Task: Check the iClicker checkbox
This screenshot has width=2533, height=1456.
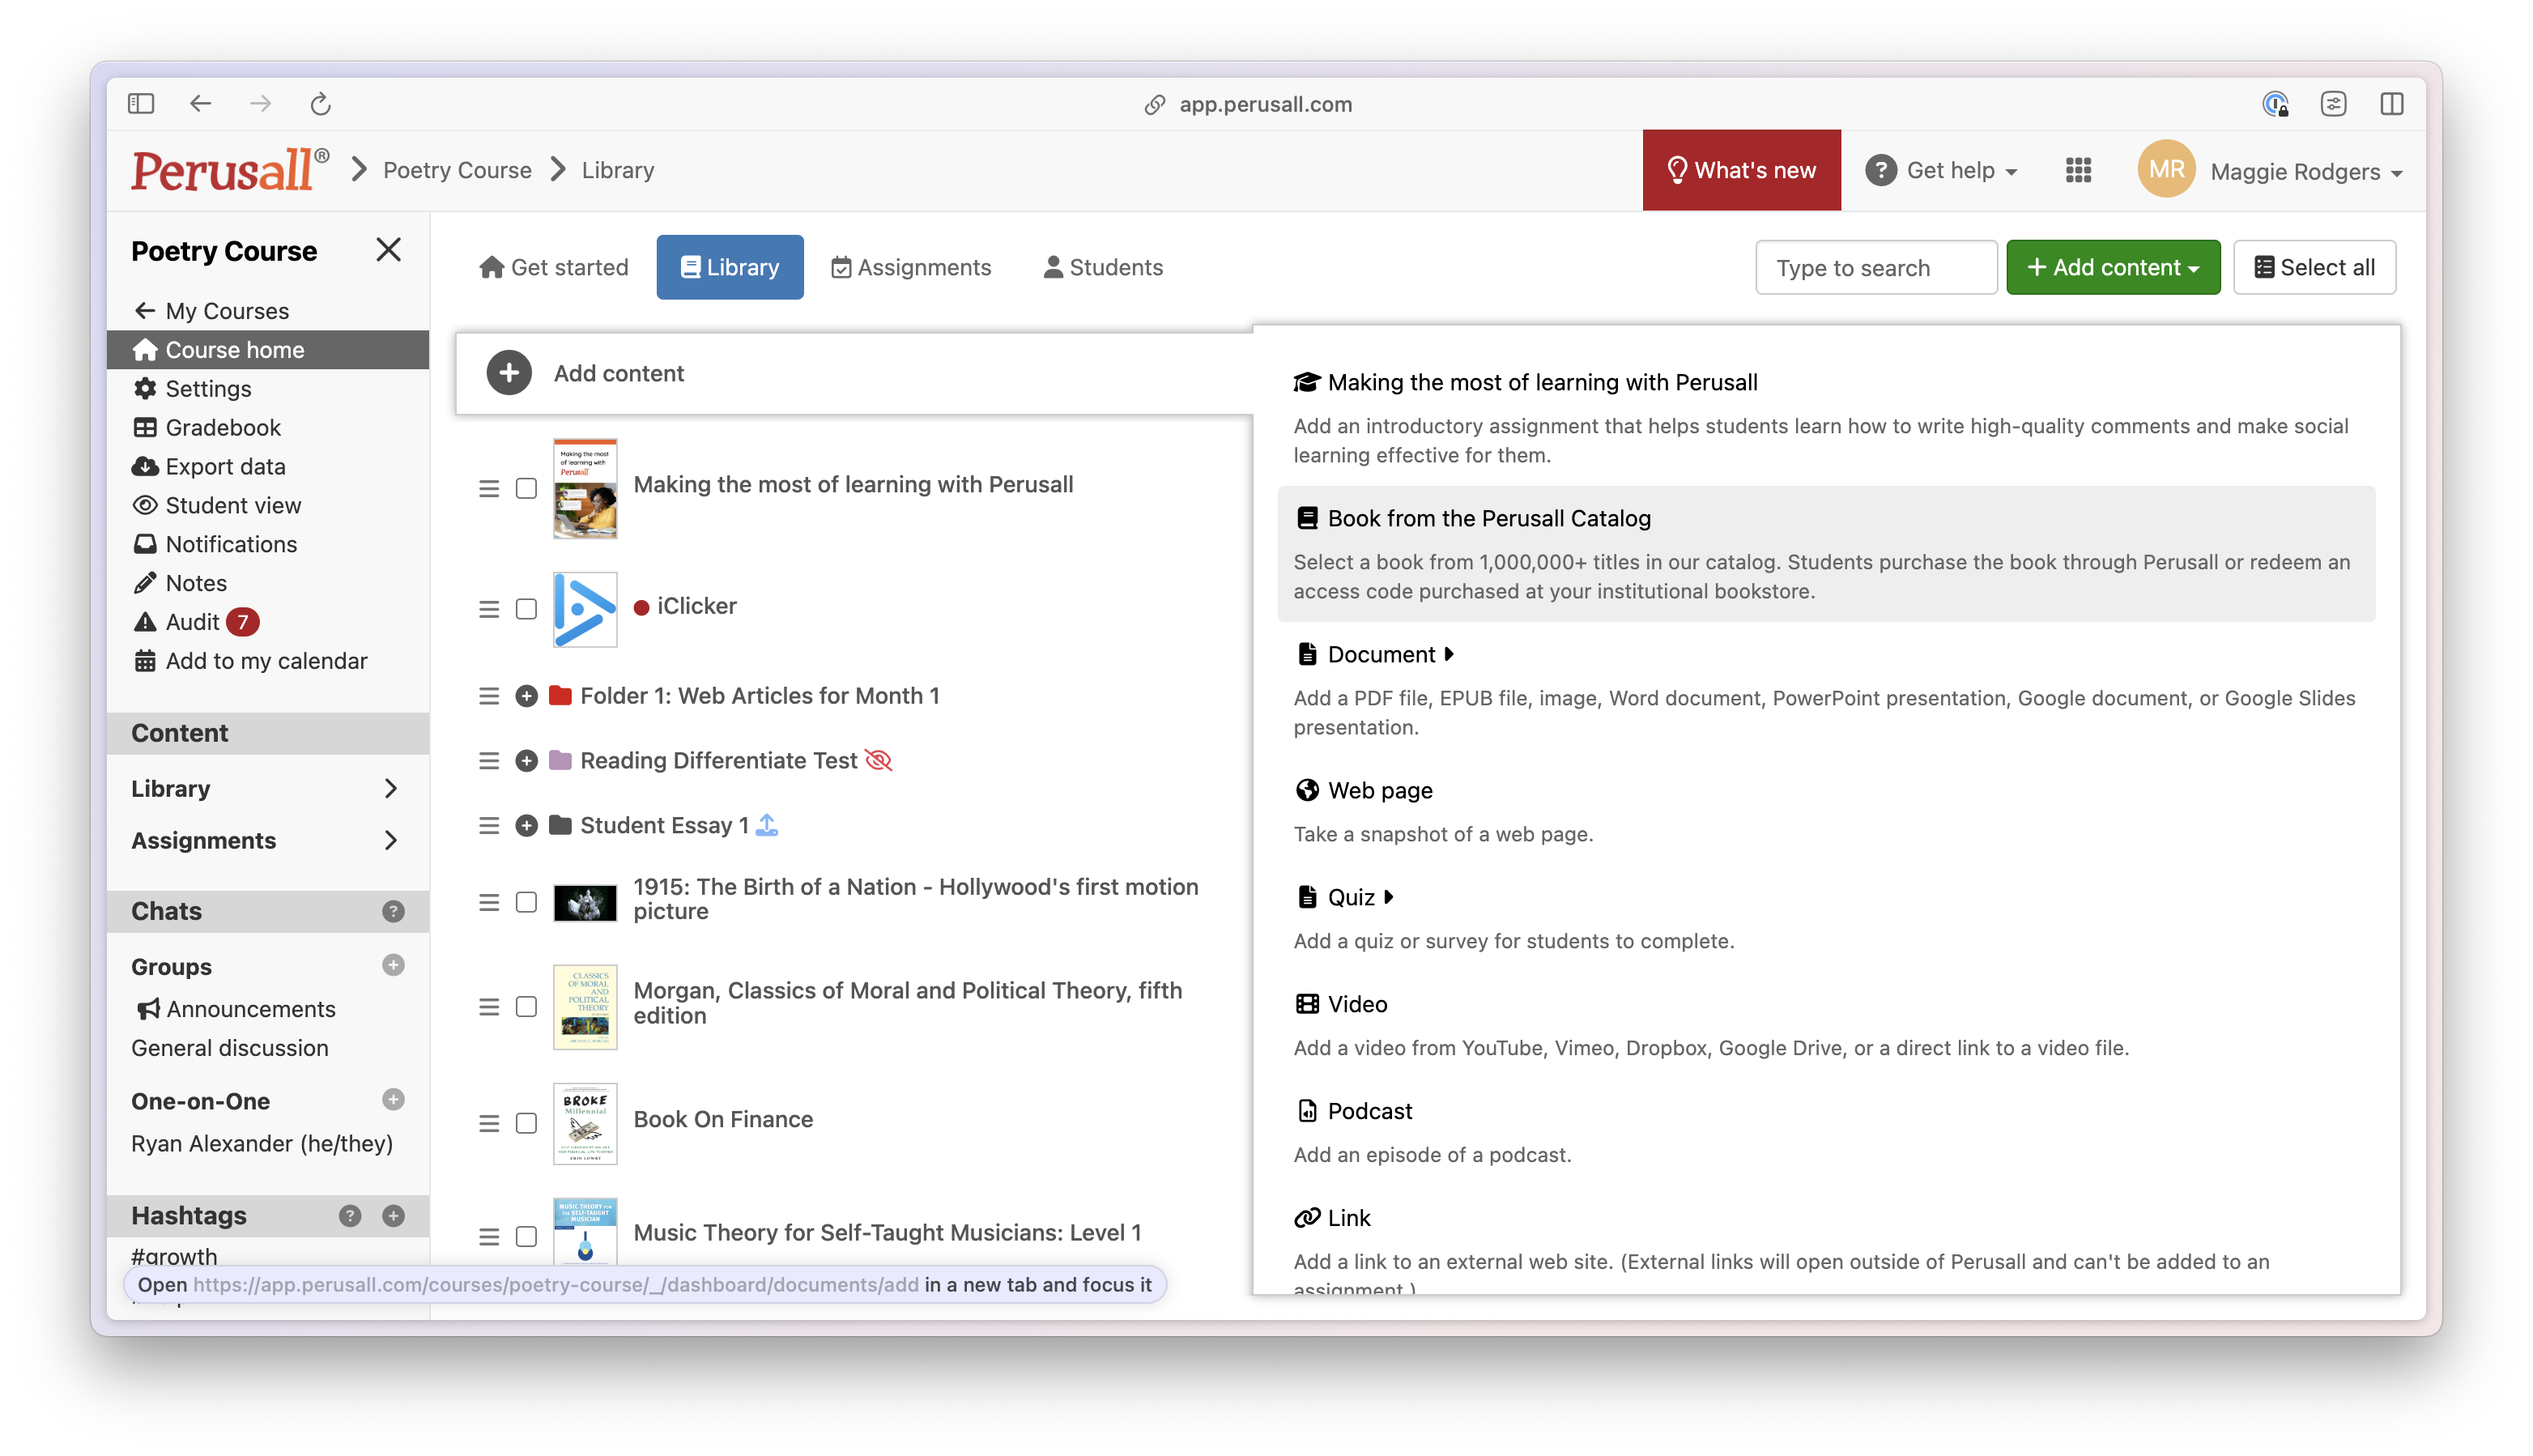Action: point(526,609)
